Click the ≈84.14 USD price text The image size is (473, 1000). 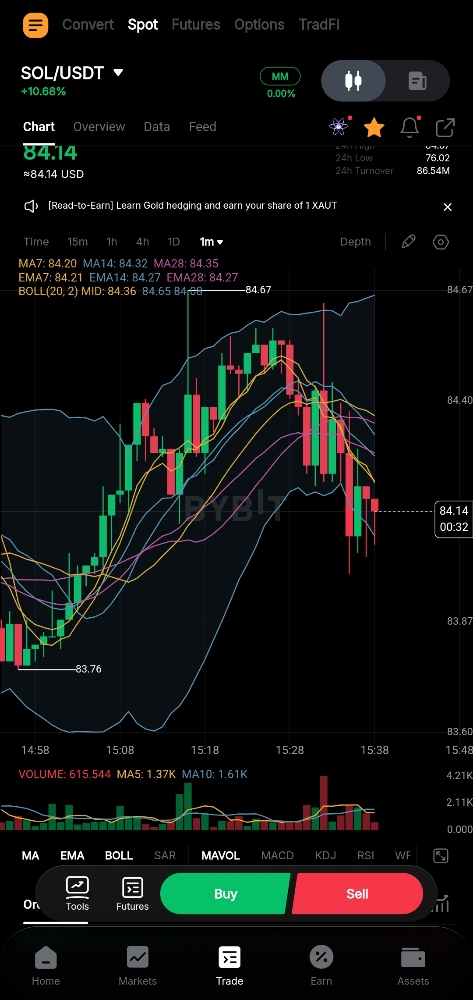pyautogui.click(x=54, y=174)
